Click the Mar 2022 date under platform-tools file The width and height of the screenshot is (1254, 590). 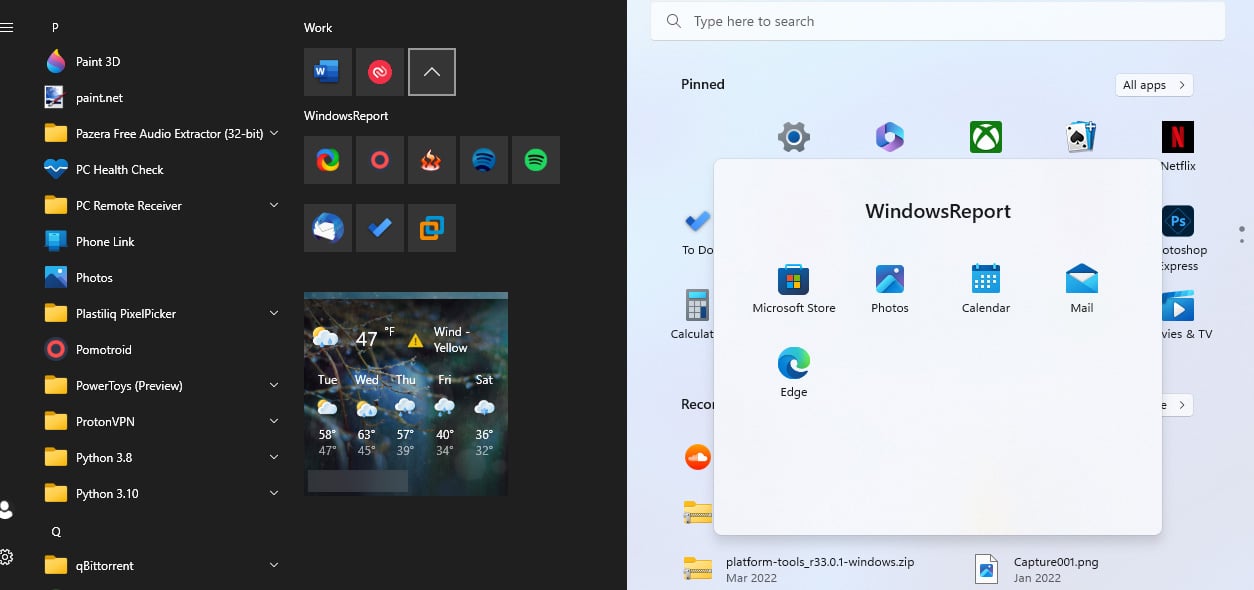[751, 578]
